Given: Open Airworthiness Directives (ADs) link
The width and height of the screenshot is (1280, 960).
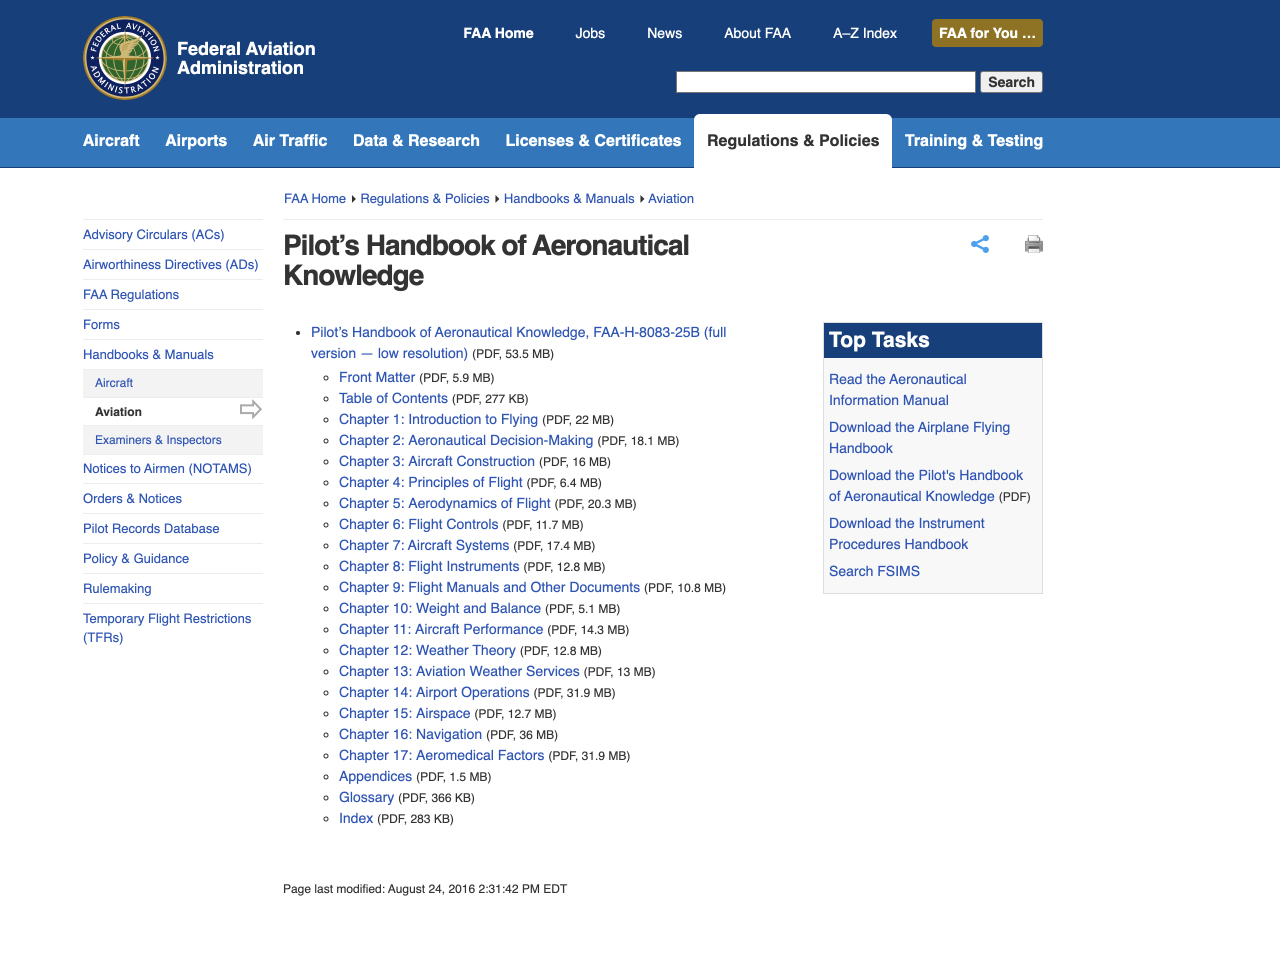Looking at the screenshot, I should point(170,265).
